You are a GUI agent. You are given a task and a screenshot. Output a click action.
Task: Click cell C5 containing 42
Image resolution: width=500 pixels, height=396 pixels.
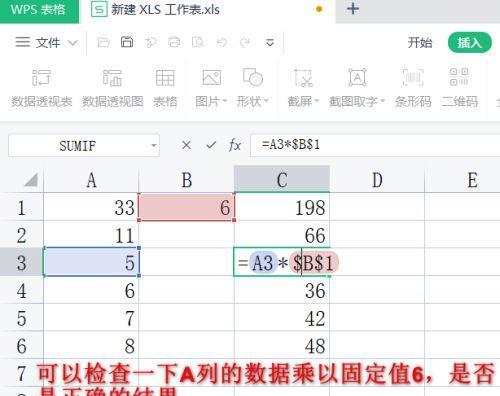[282, 318]
